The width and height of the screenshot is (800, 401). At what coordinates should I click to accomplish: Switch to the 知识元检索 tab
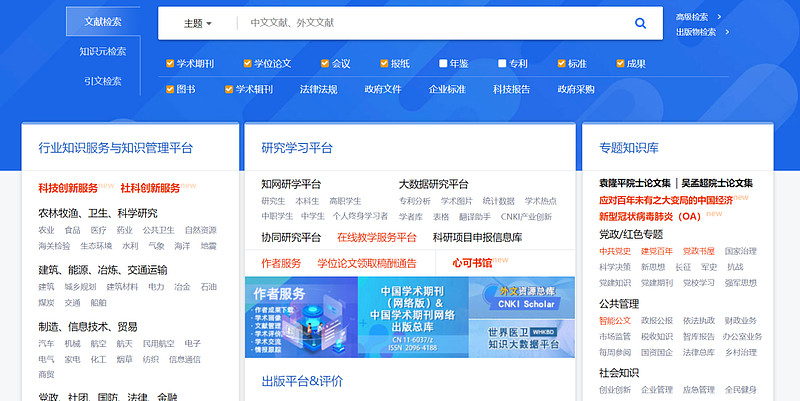point(103,52)
